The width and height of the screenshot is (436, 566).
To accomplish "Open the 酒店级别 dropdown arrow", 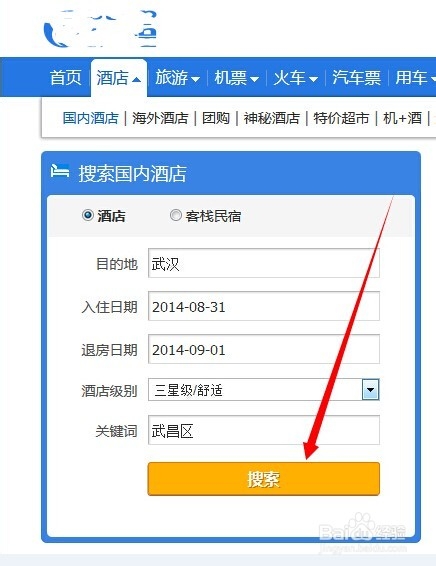I will click(x=370, y=389).
